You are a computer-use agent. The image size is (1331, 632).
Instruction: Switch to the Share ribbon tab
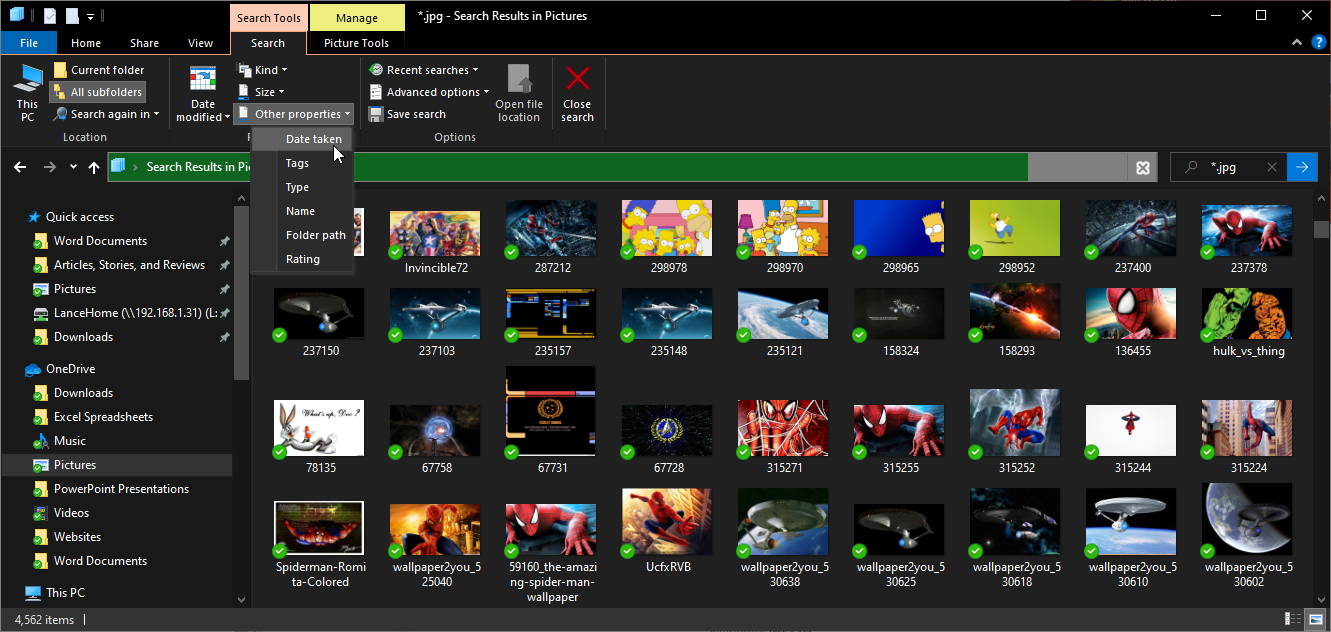tap(144, 43)
